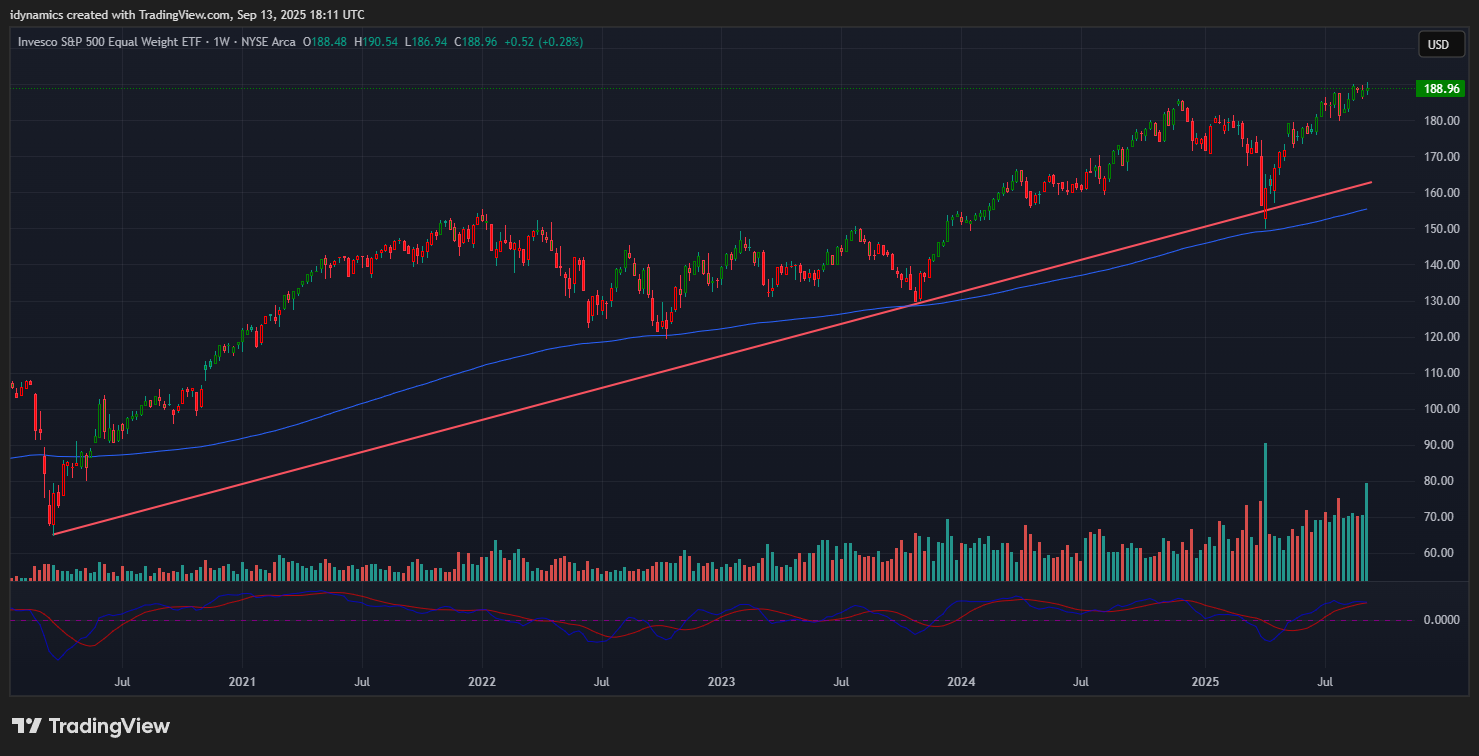Screen dimensions: 1479x756
Task: Click the tallest volume bar in 2025
Action: coord(1265,510)
